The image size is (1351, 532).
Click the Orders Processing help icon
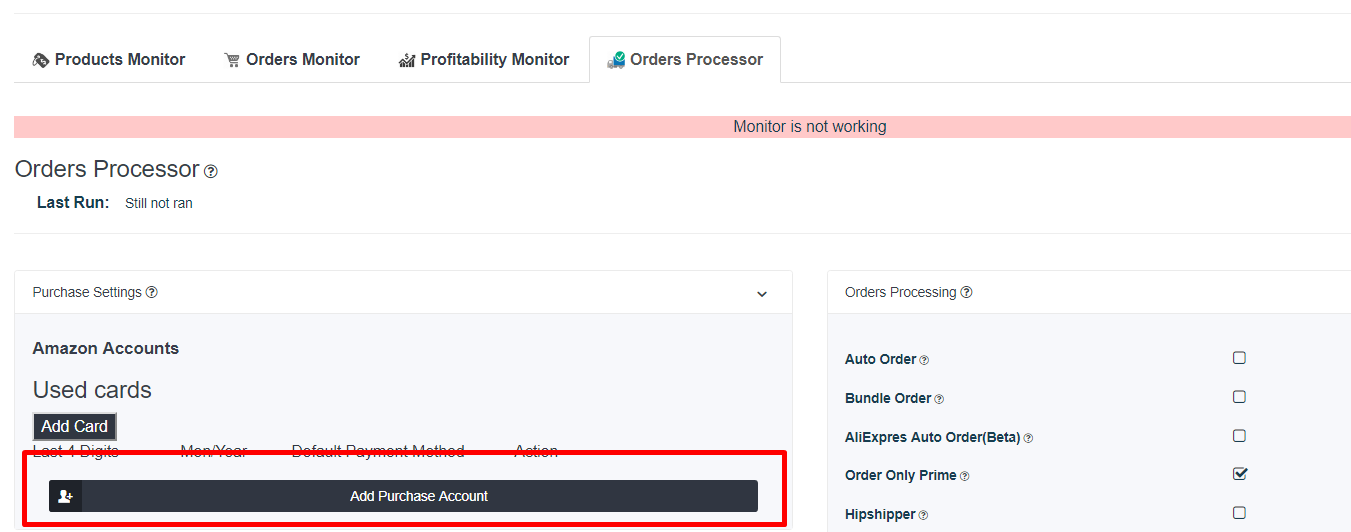coord(967,292)
